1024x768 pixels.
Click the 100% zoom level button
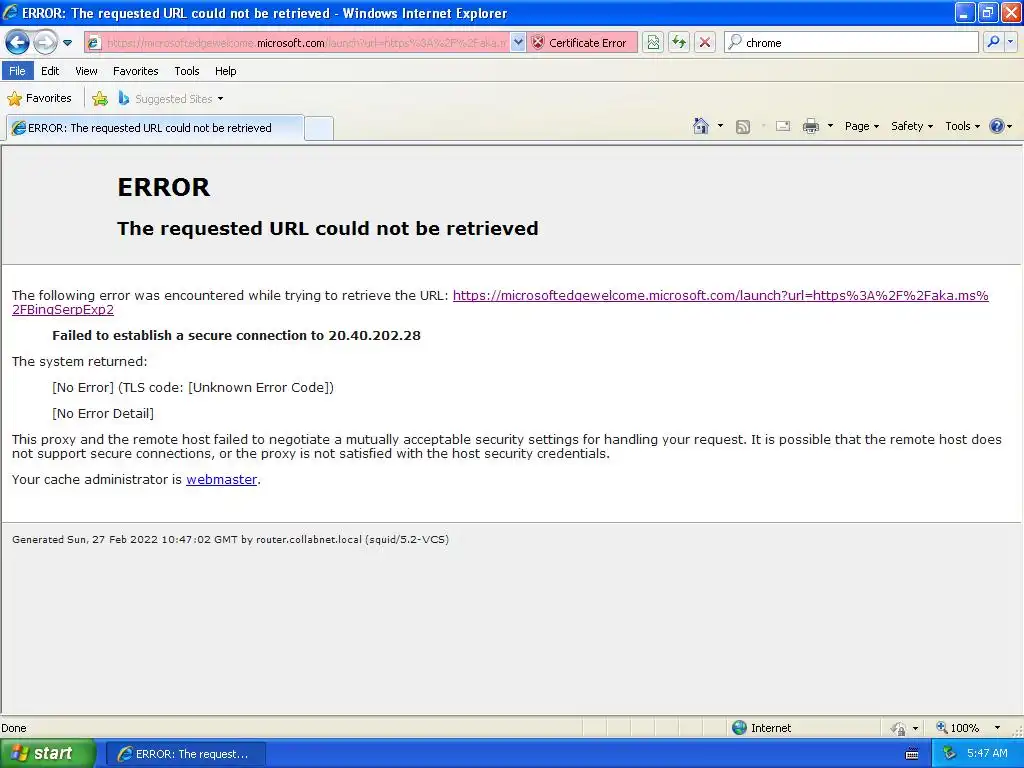958,728
